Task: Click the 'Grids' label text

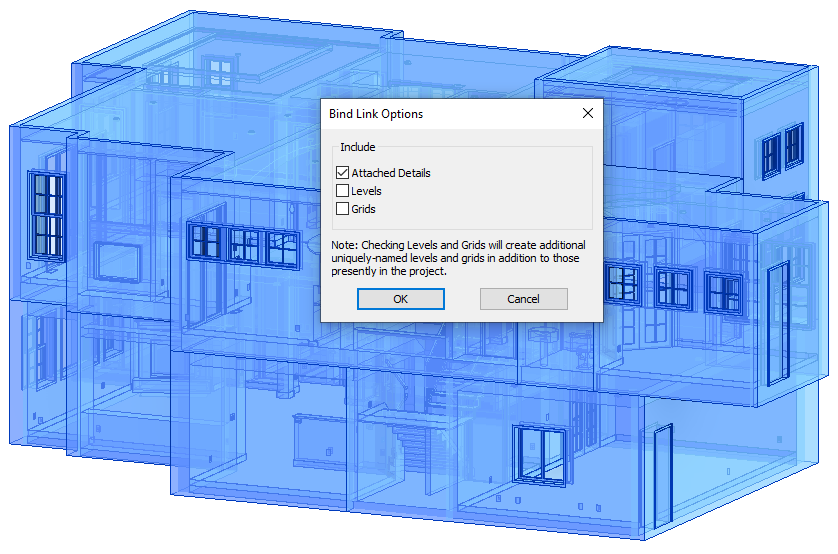Action: [363, 209]
